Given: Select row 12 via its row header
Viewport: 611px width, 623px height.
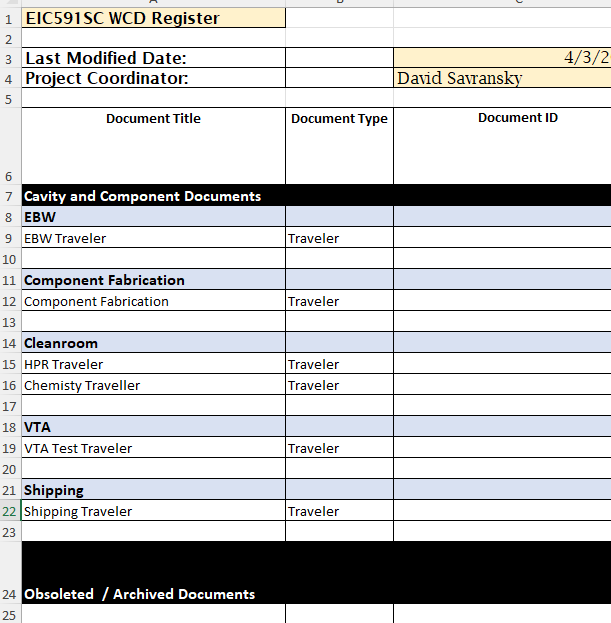Looking at the screenshot, I should (10, 301).
